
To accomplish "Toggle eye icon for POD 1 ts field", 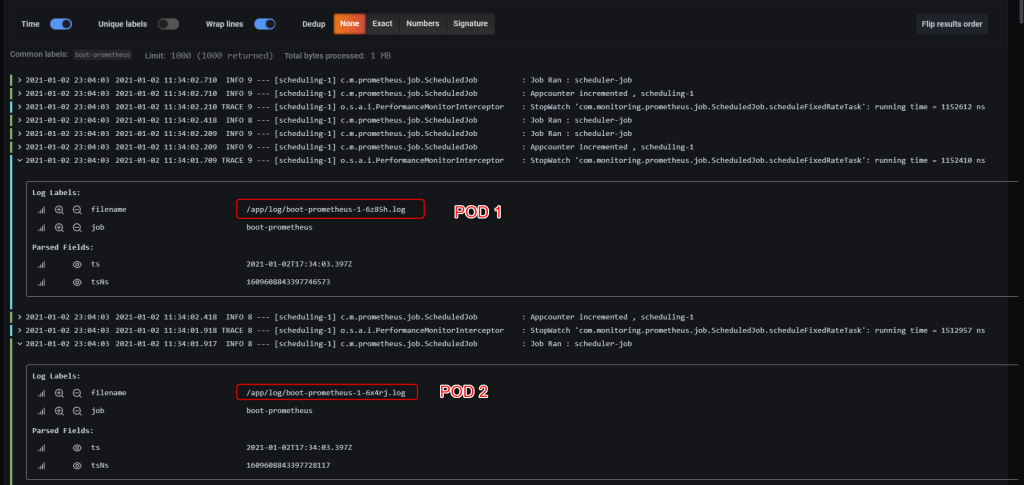I will point(77,265).
